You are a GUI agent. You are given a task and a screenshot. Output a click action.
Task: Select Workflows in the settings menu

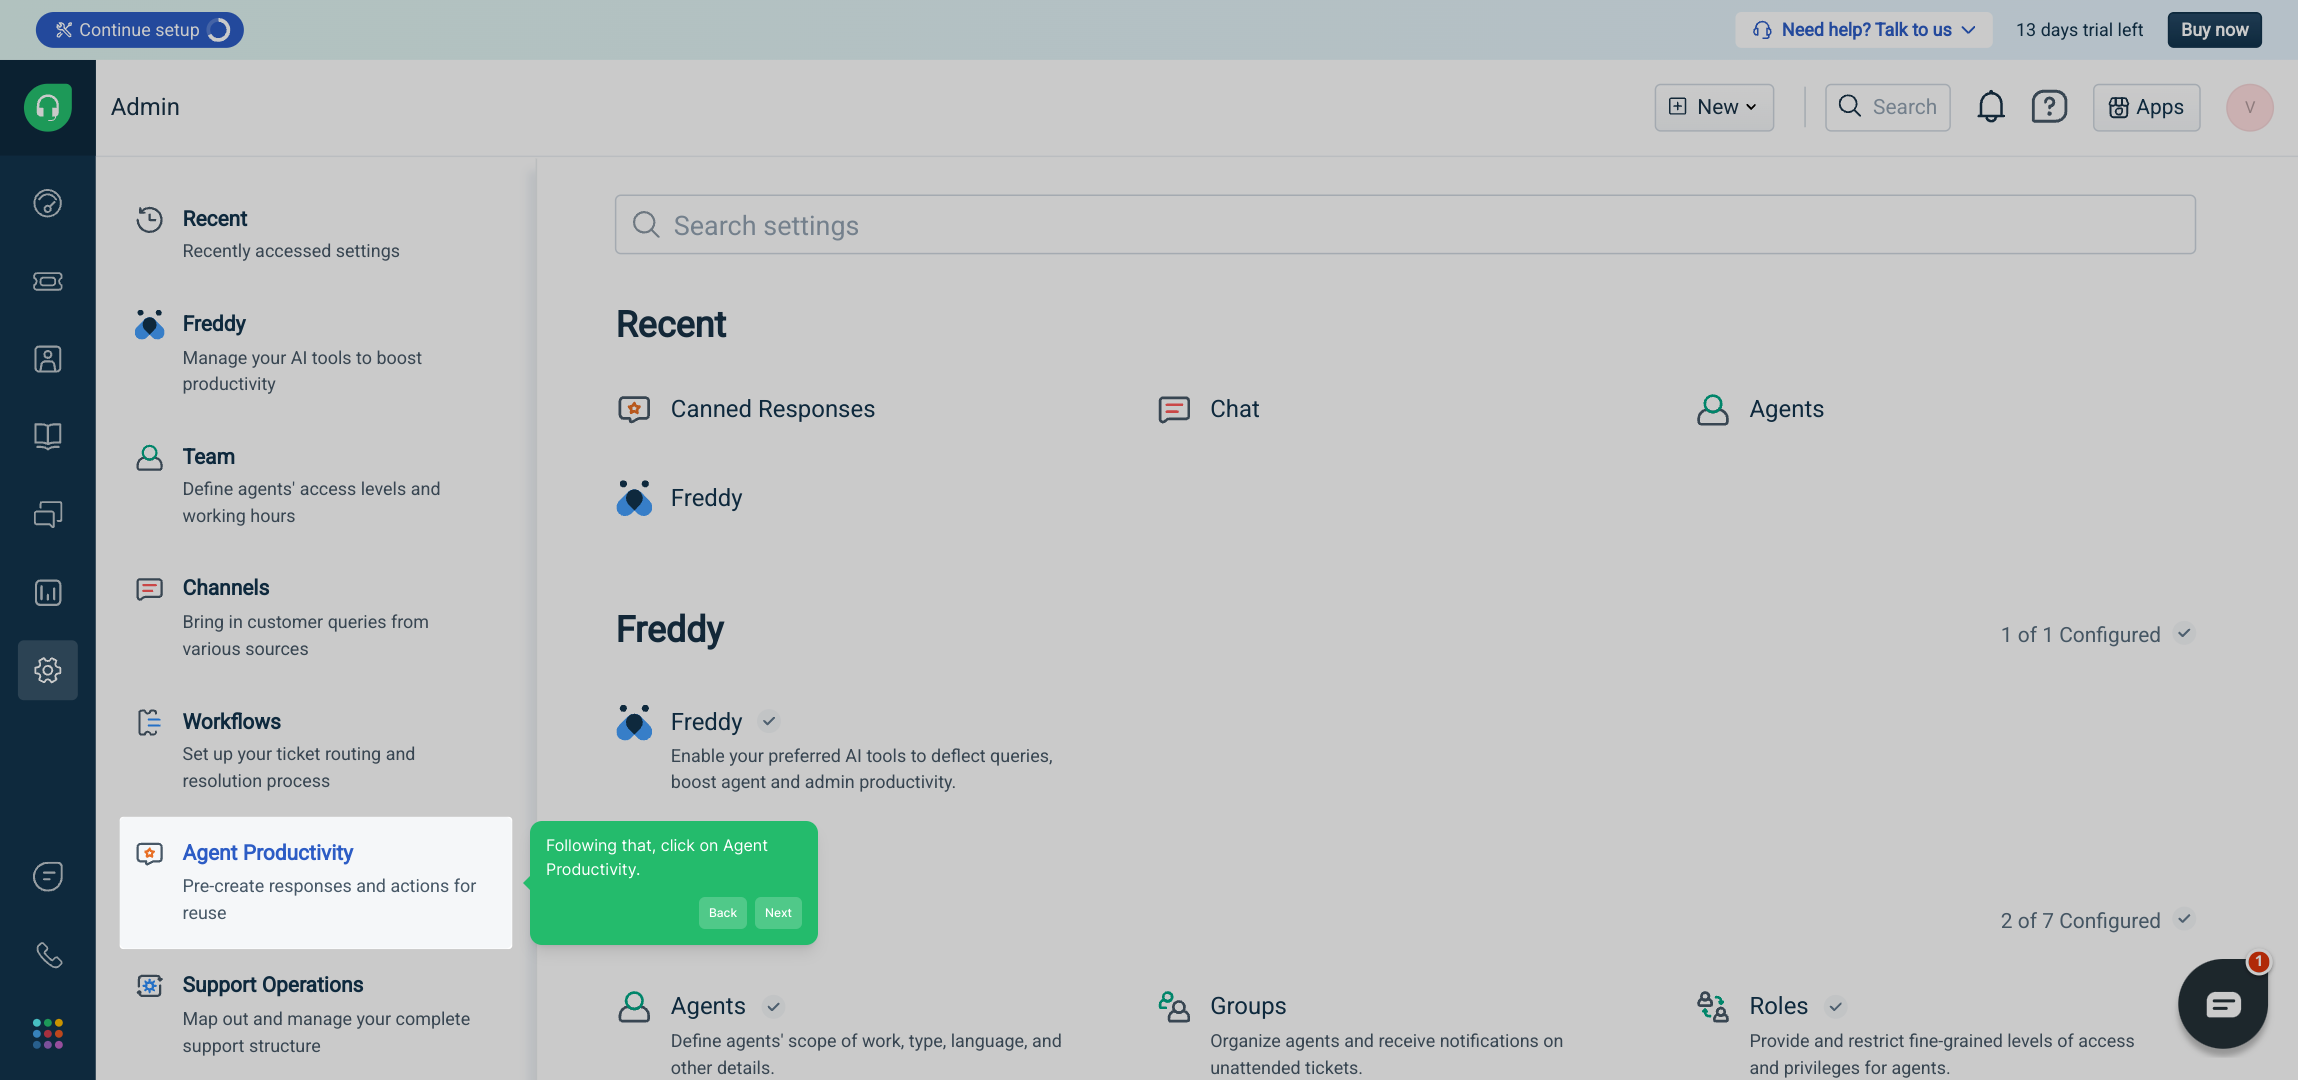[x=232, y=721]
